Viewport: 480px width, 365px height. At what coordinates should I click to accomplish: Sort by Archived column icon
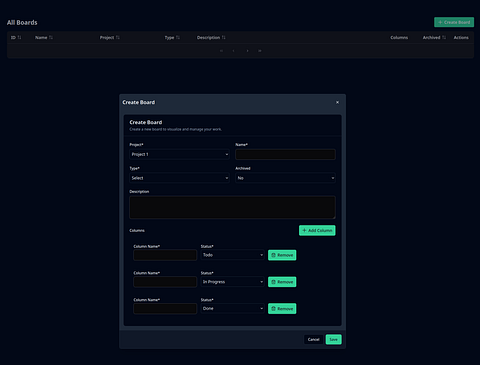click(444, 37)
